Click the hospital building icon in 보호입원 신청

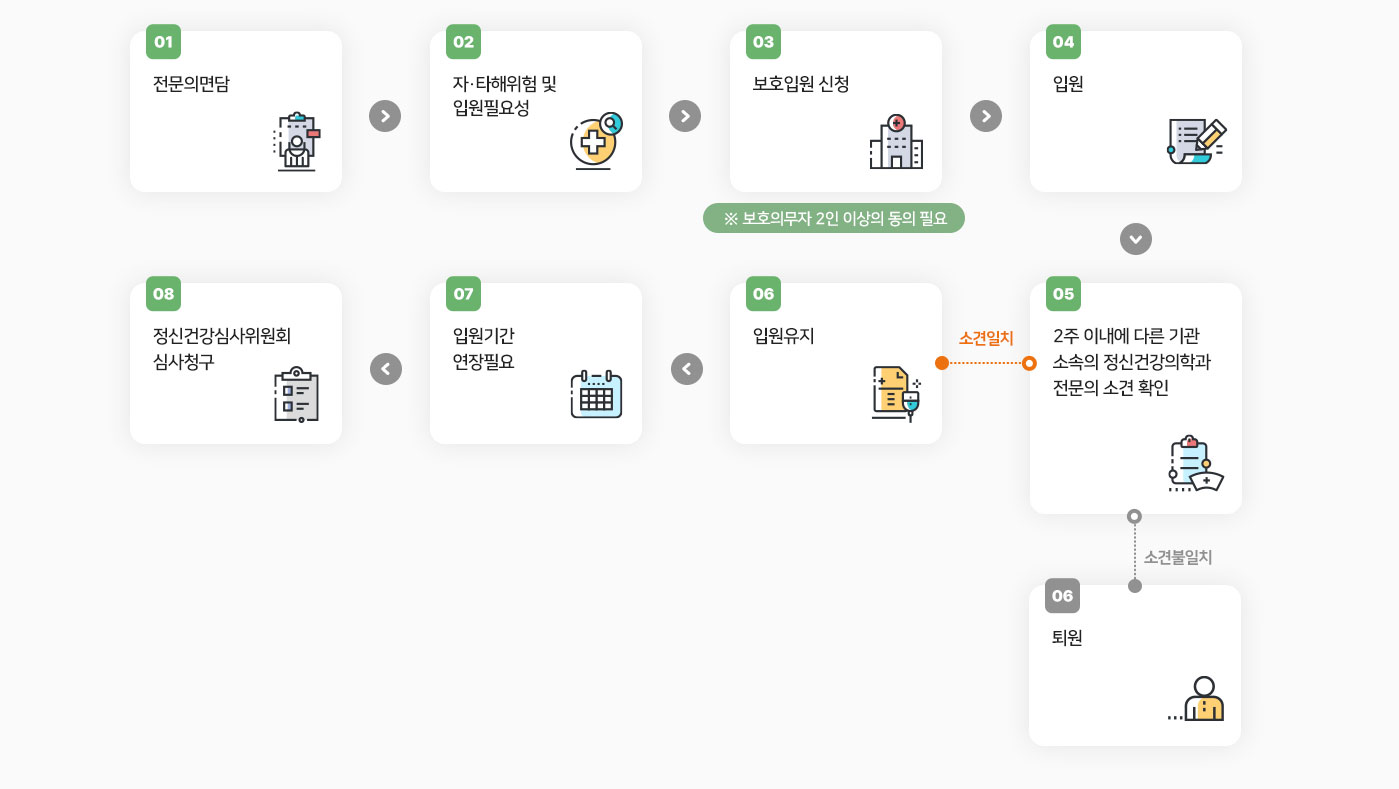[x=896, y=142]
